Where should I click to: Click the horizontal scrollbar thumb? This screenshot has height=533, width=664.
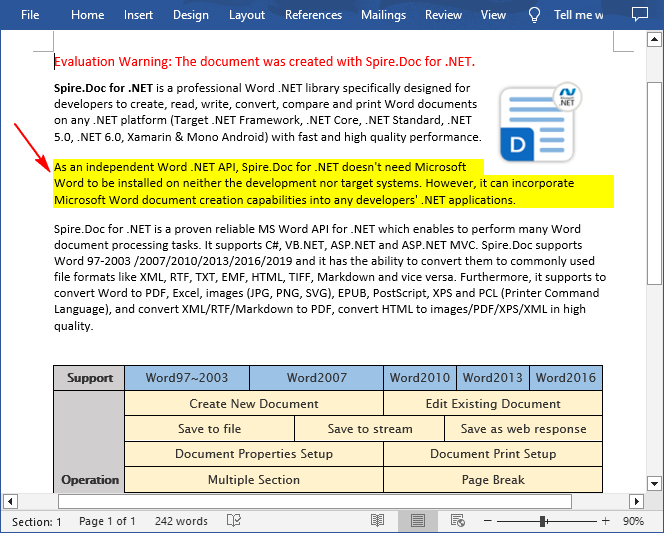315,502
